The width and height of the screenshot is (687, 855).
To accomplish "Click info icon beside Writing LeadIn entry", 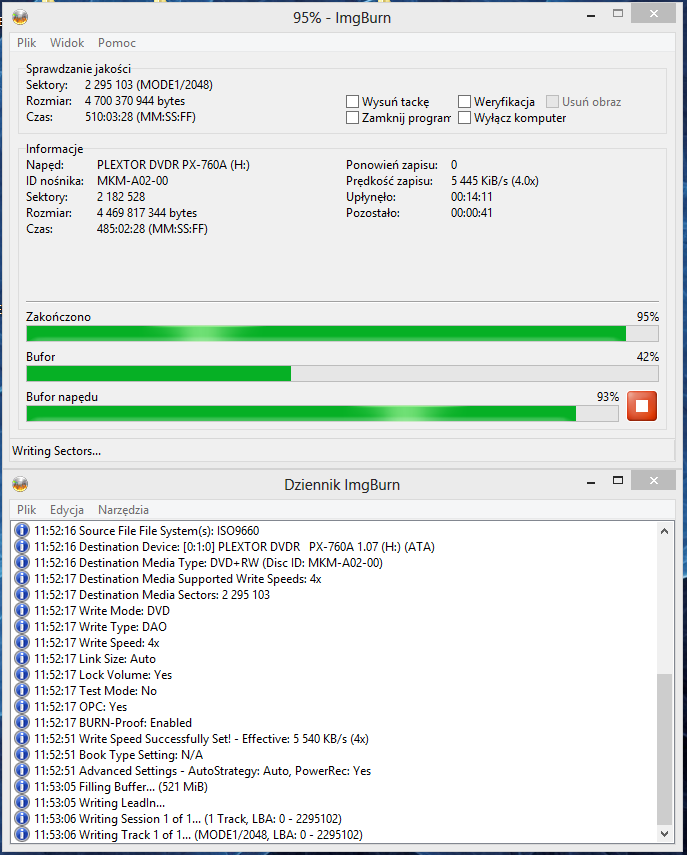I will pos(22,802).
